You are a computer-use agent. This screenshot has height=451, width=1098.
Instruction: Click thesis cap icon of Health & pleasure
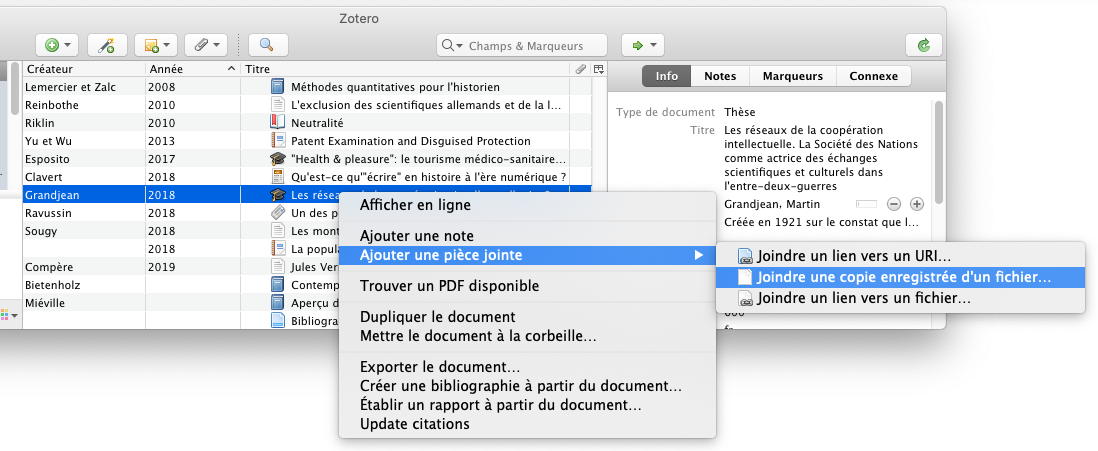coord(278,159)
